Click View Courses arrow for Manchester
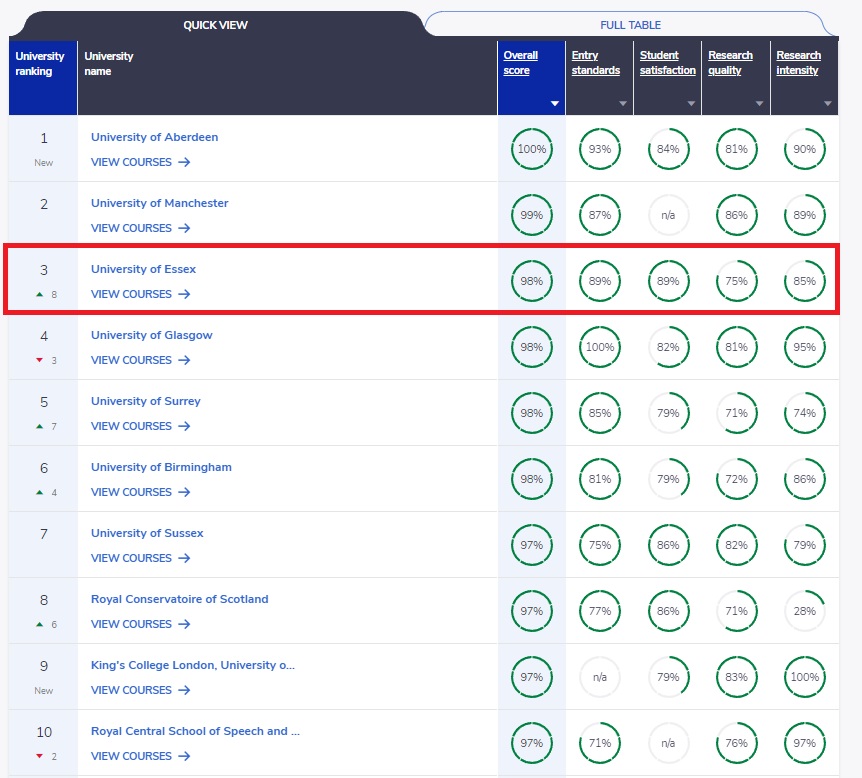 [184, 228]
